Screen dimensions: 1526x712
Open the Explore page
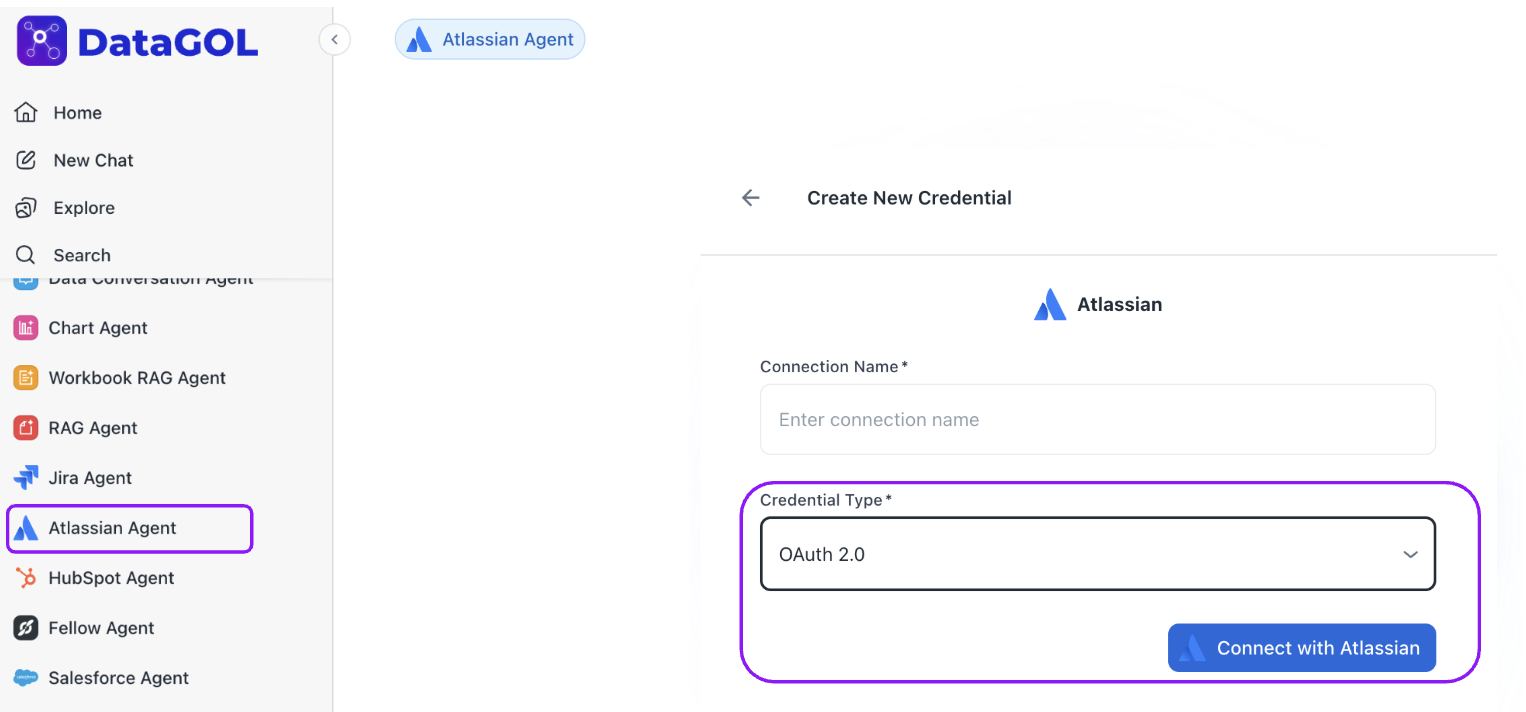tap(84, 208)
